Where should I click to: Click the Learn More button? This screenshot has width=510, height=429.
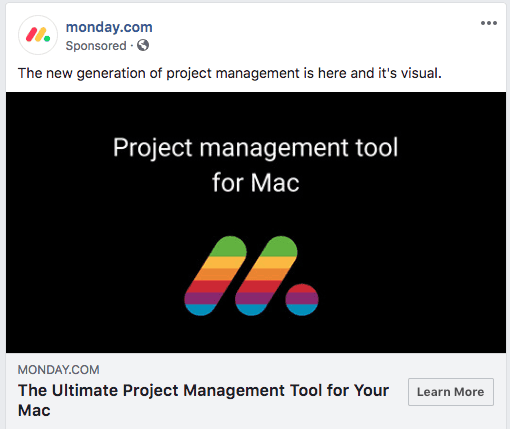(x=451, y=392)
